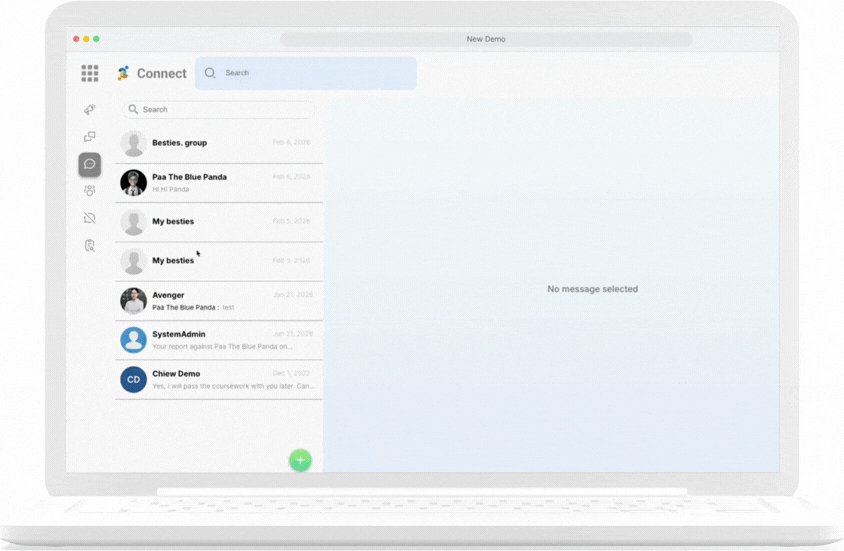Image resolution: width=844 pixels, height=551 pixels.
Task: Click the New Demo browser address bar
Action: coord(486,39)
